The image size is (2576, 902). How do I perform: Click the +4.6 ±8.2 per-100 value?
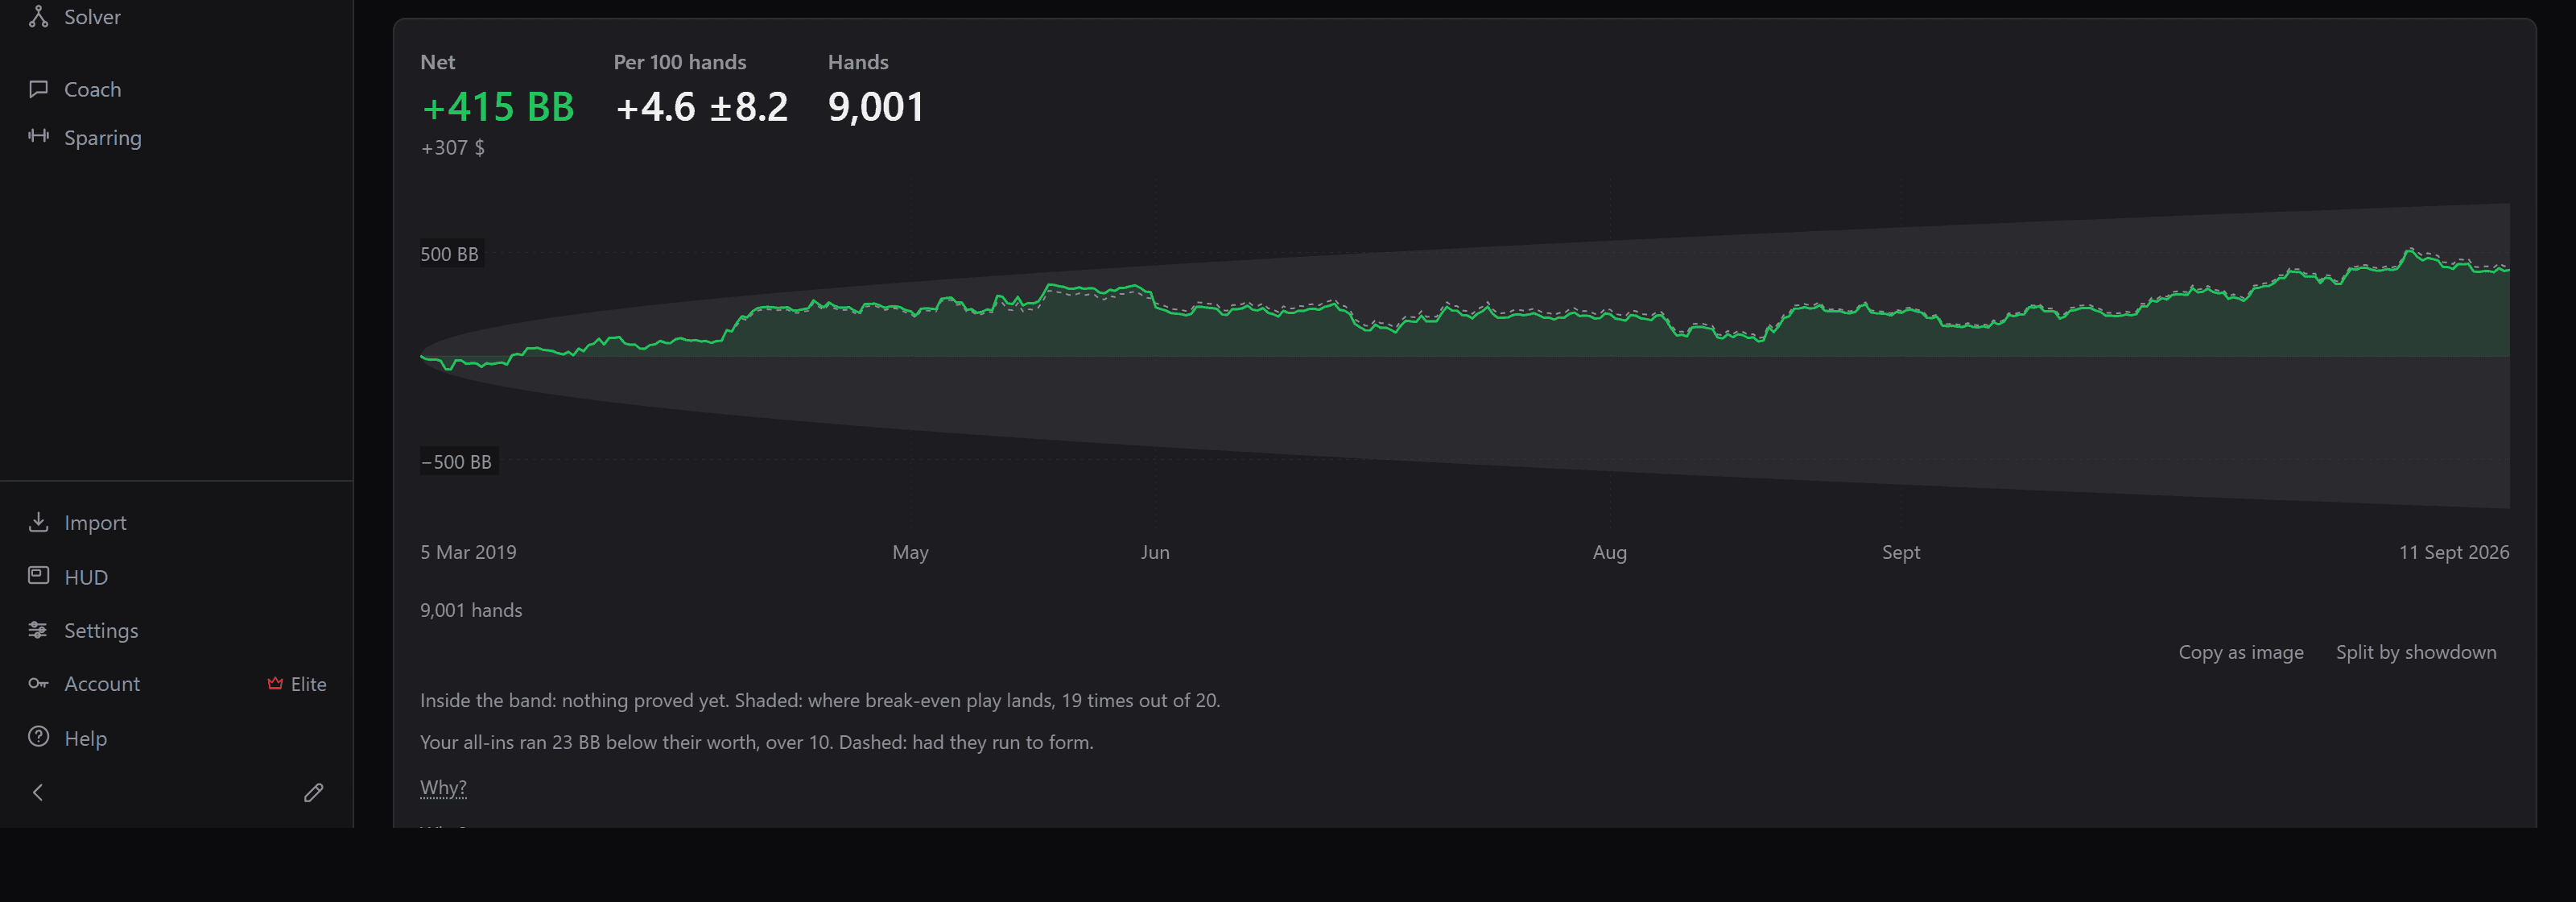(702, 107)
